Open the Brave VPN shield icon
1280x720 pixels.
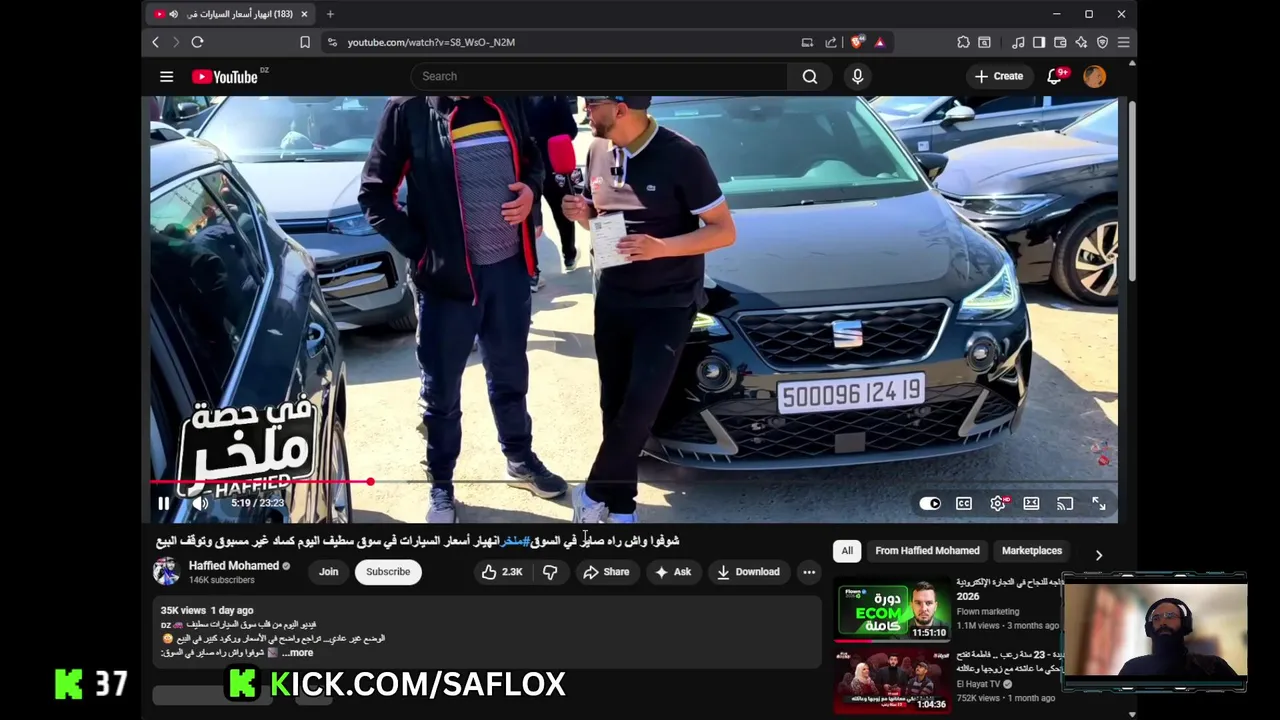point(1102,42)
